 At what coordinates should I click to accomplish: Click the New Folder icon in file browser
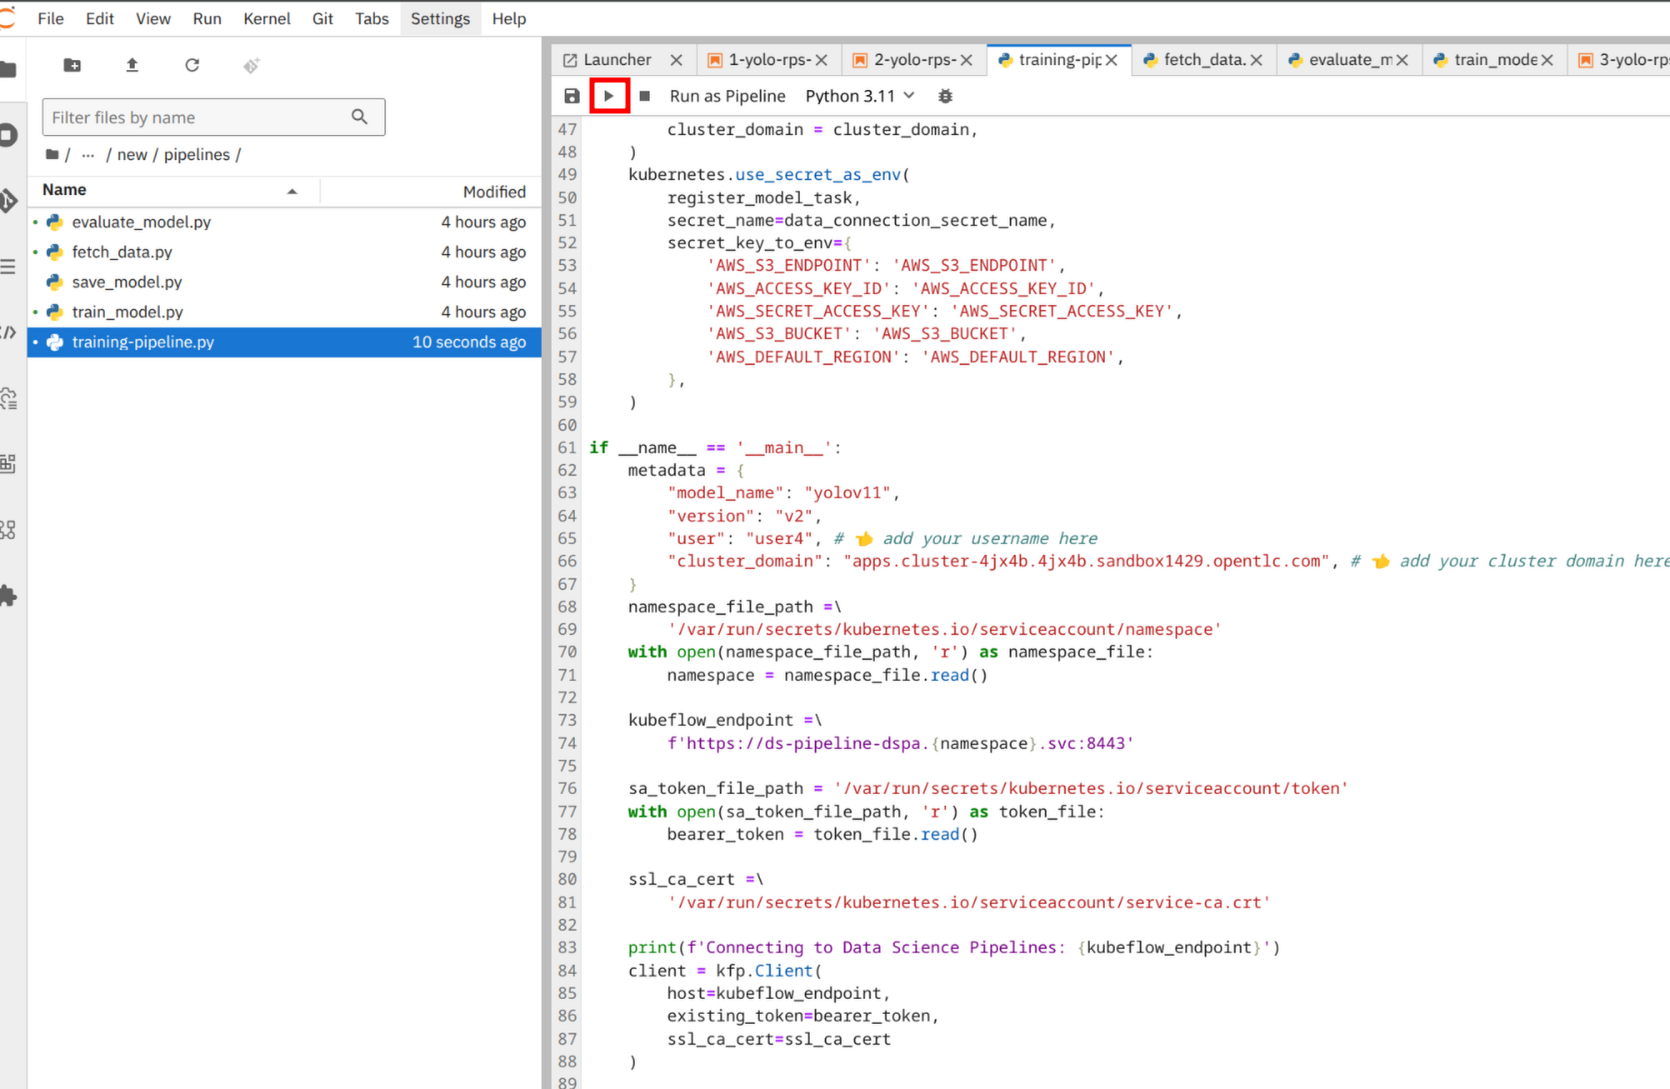pos(72,65)
